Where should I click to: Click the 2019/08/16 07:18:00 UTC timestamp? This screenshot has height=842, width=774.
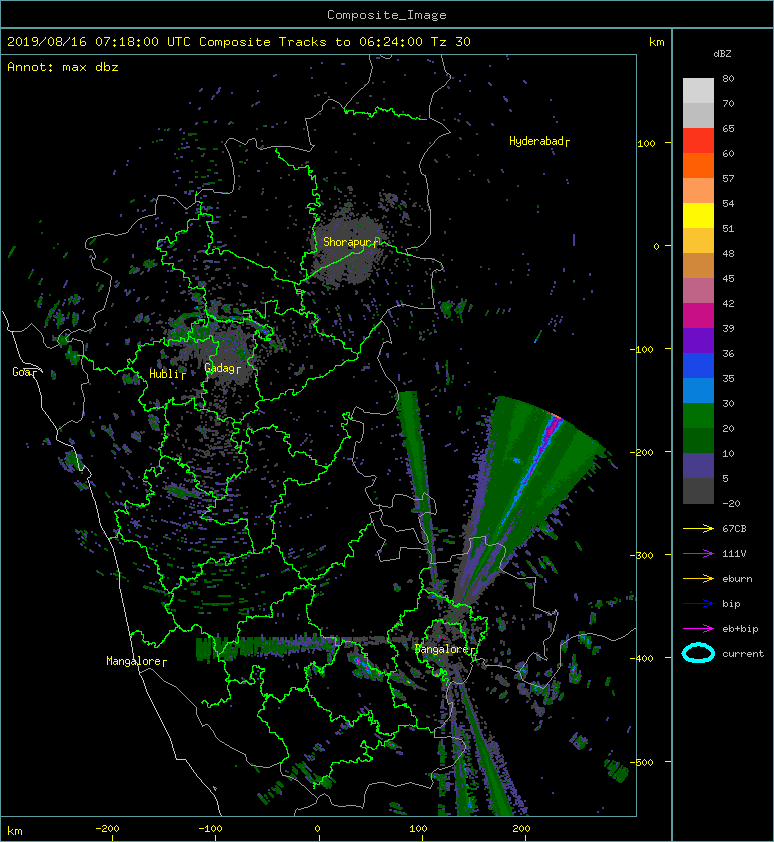point(99,41)
